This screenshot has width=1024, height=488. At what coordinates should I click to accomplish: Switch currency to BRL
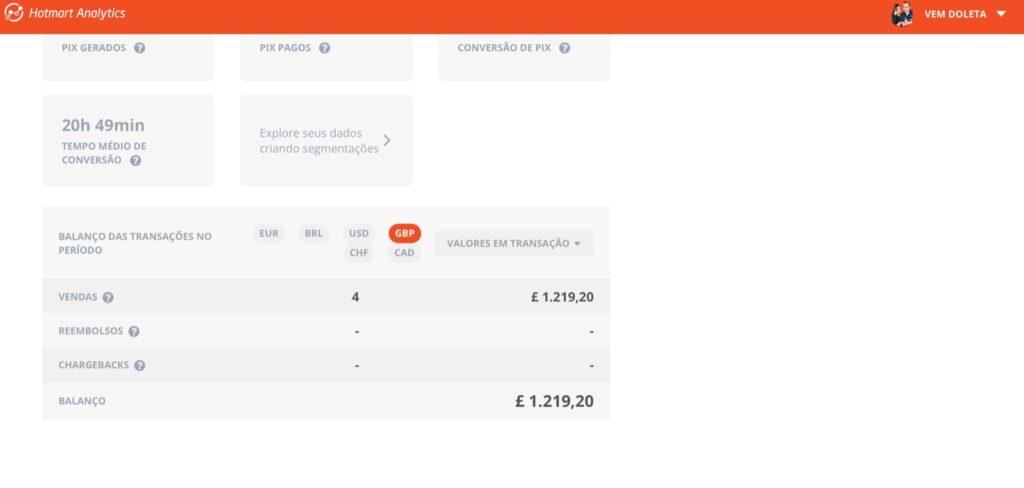click(314, 233)
